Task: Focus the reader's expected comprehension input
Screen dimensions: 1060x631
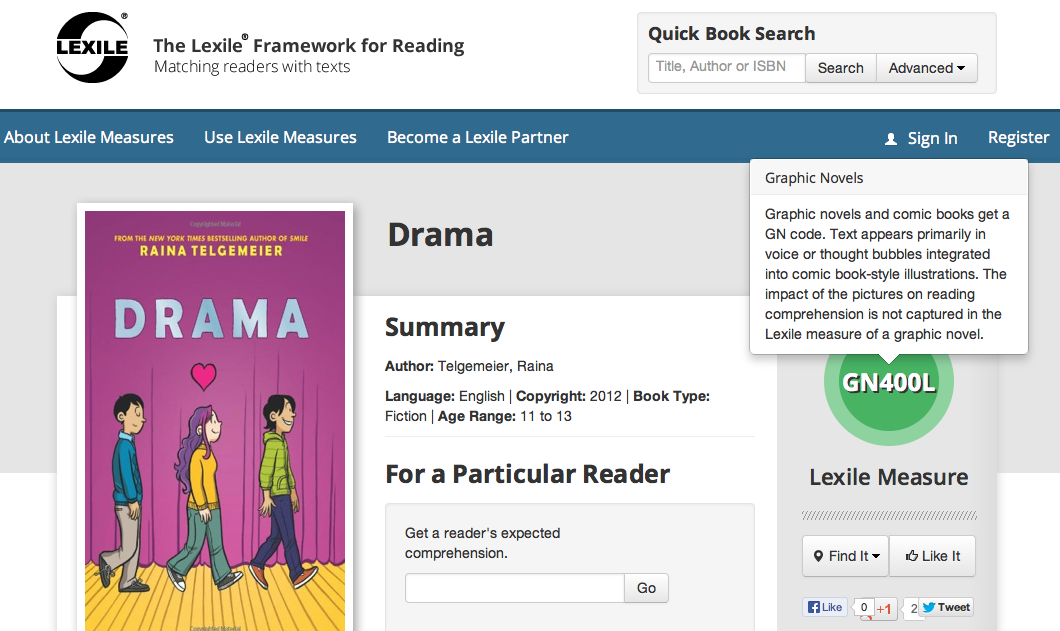Action: pyautogui.click(x=514, y=588)
